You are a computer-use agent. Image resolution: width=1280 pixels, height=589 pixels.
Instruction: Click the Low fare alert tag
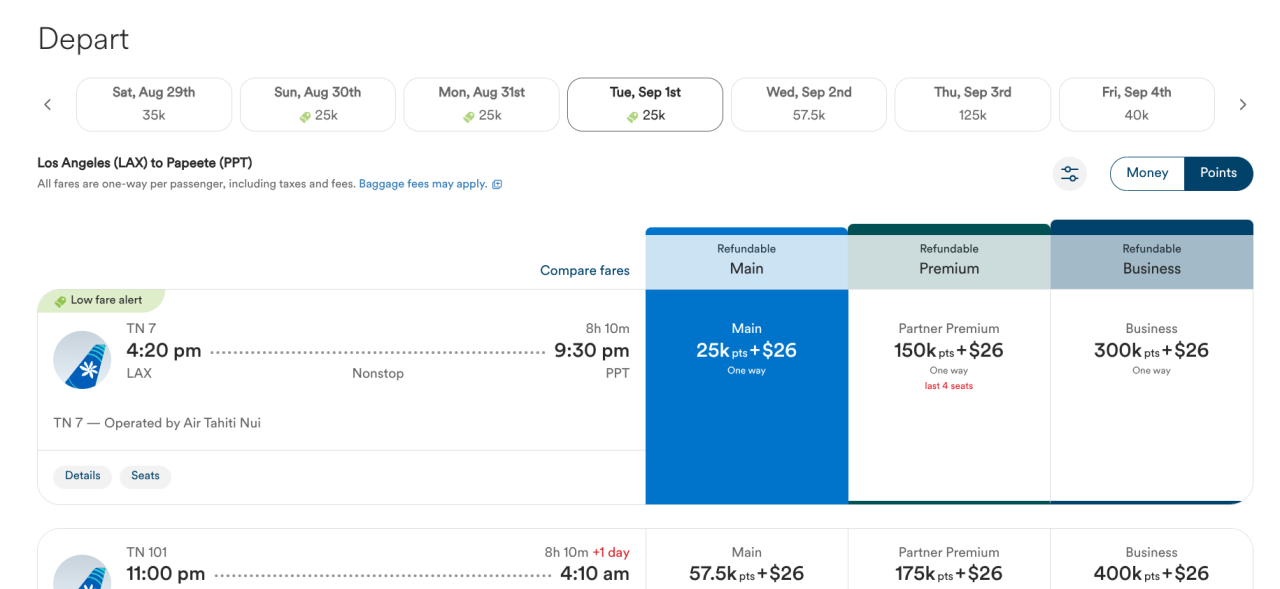[100, 300]
